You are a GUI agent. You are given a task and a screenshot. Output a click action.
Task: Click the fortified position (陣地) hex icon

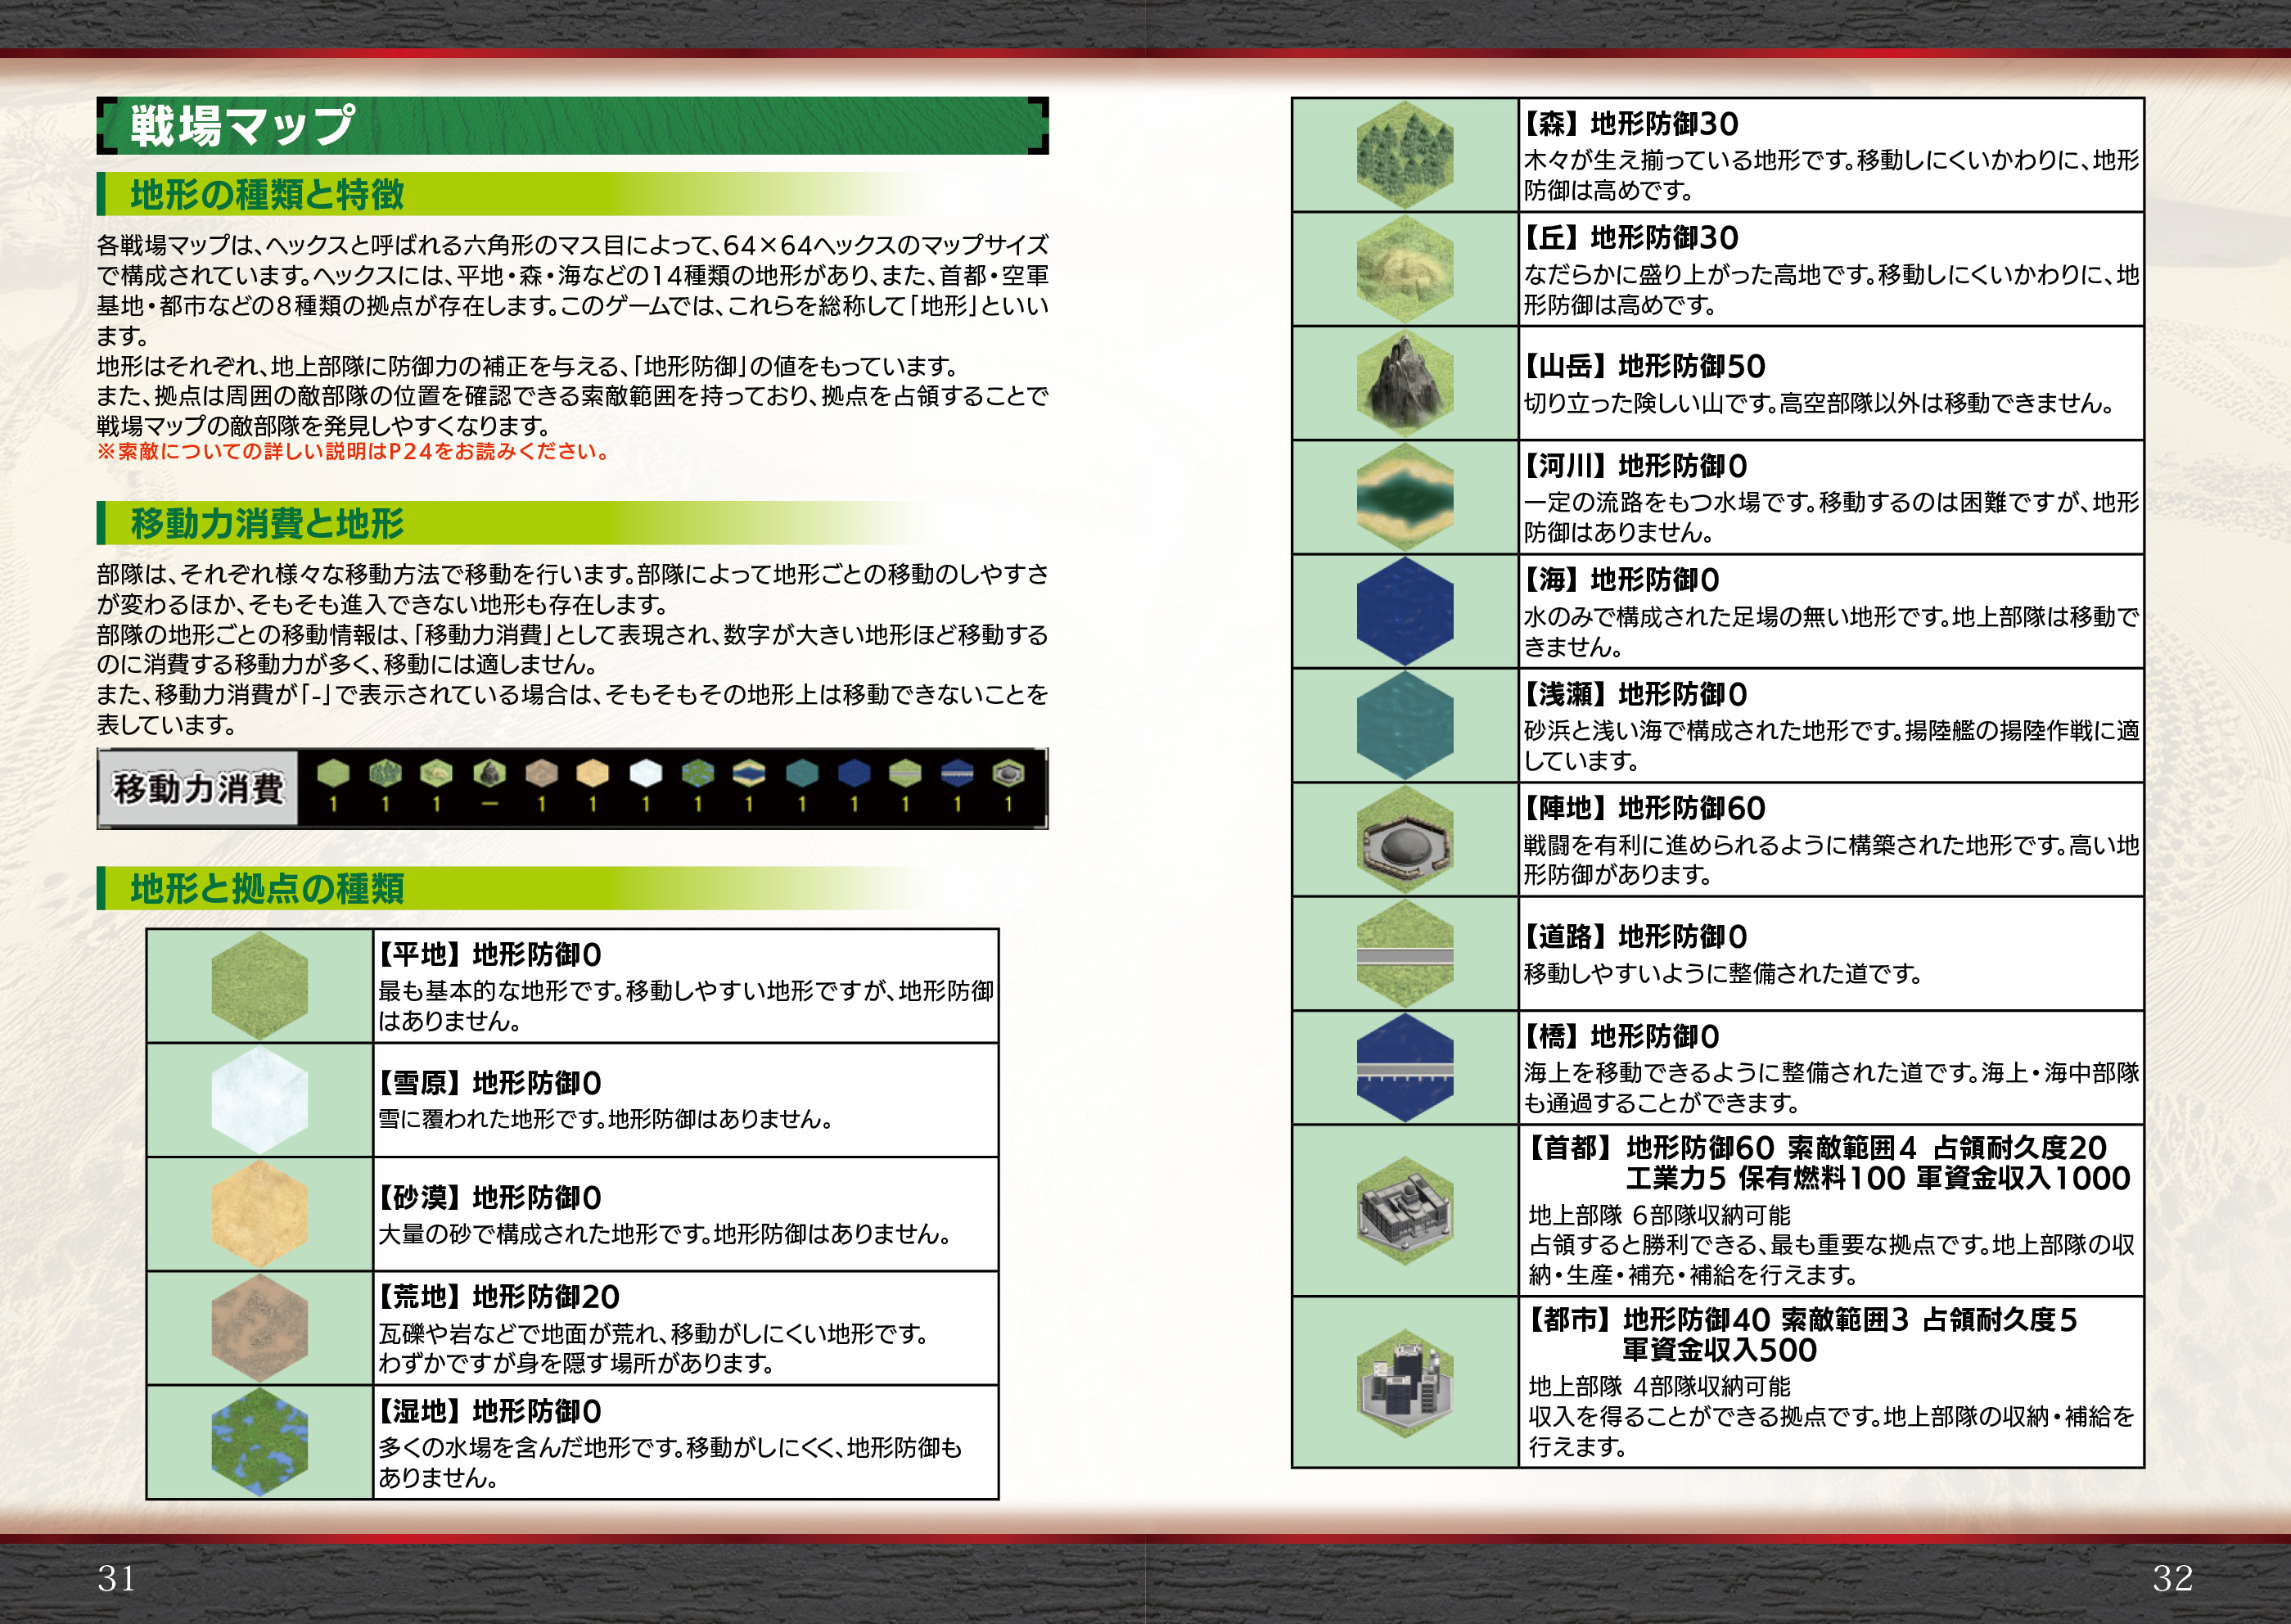(x=1404, y=840)
